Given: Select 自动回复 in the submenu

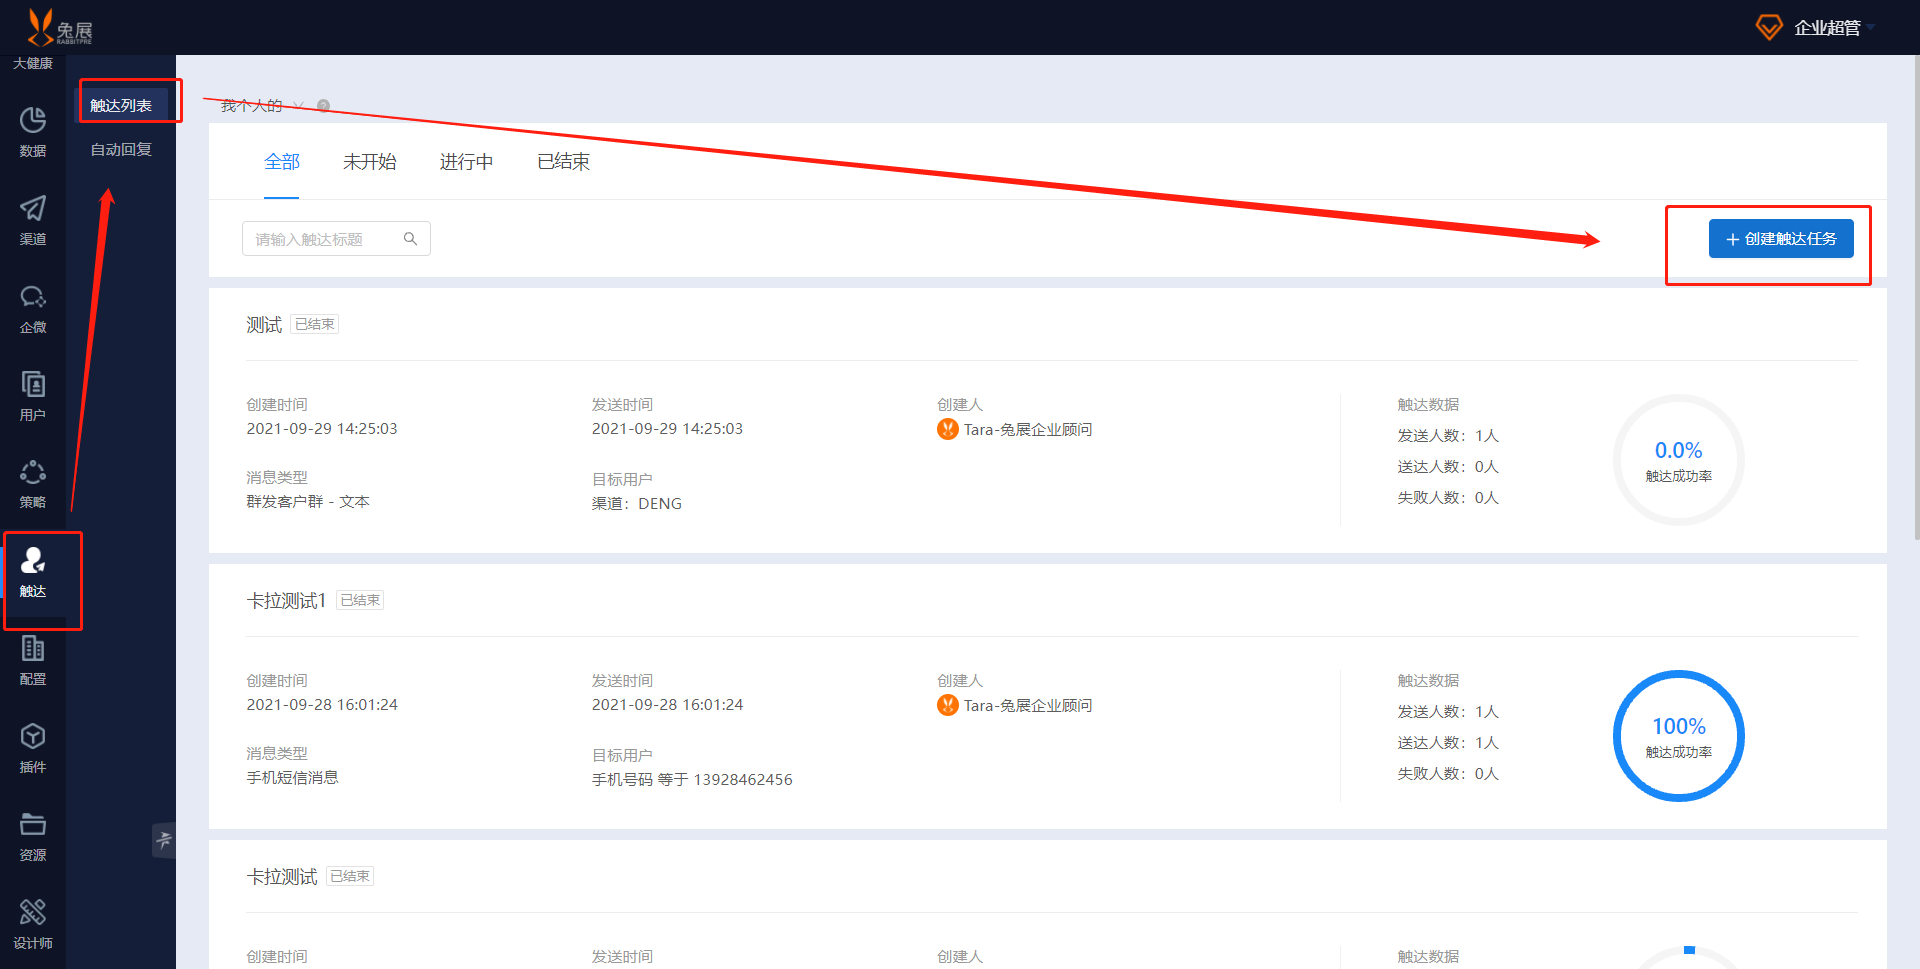Looking at the screenshot, I should point(121,149).
